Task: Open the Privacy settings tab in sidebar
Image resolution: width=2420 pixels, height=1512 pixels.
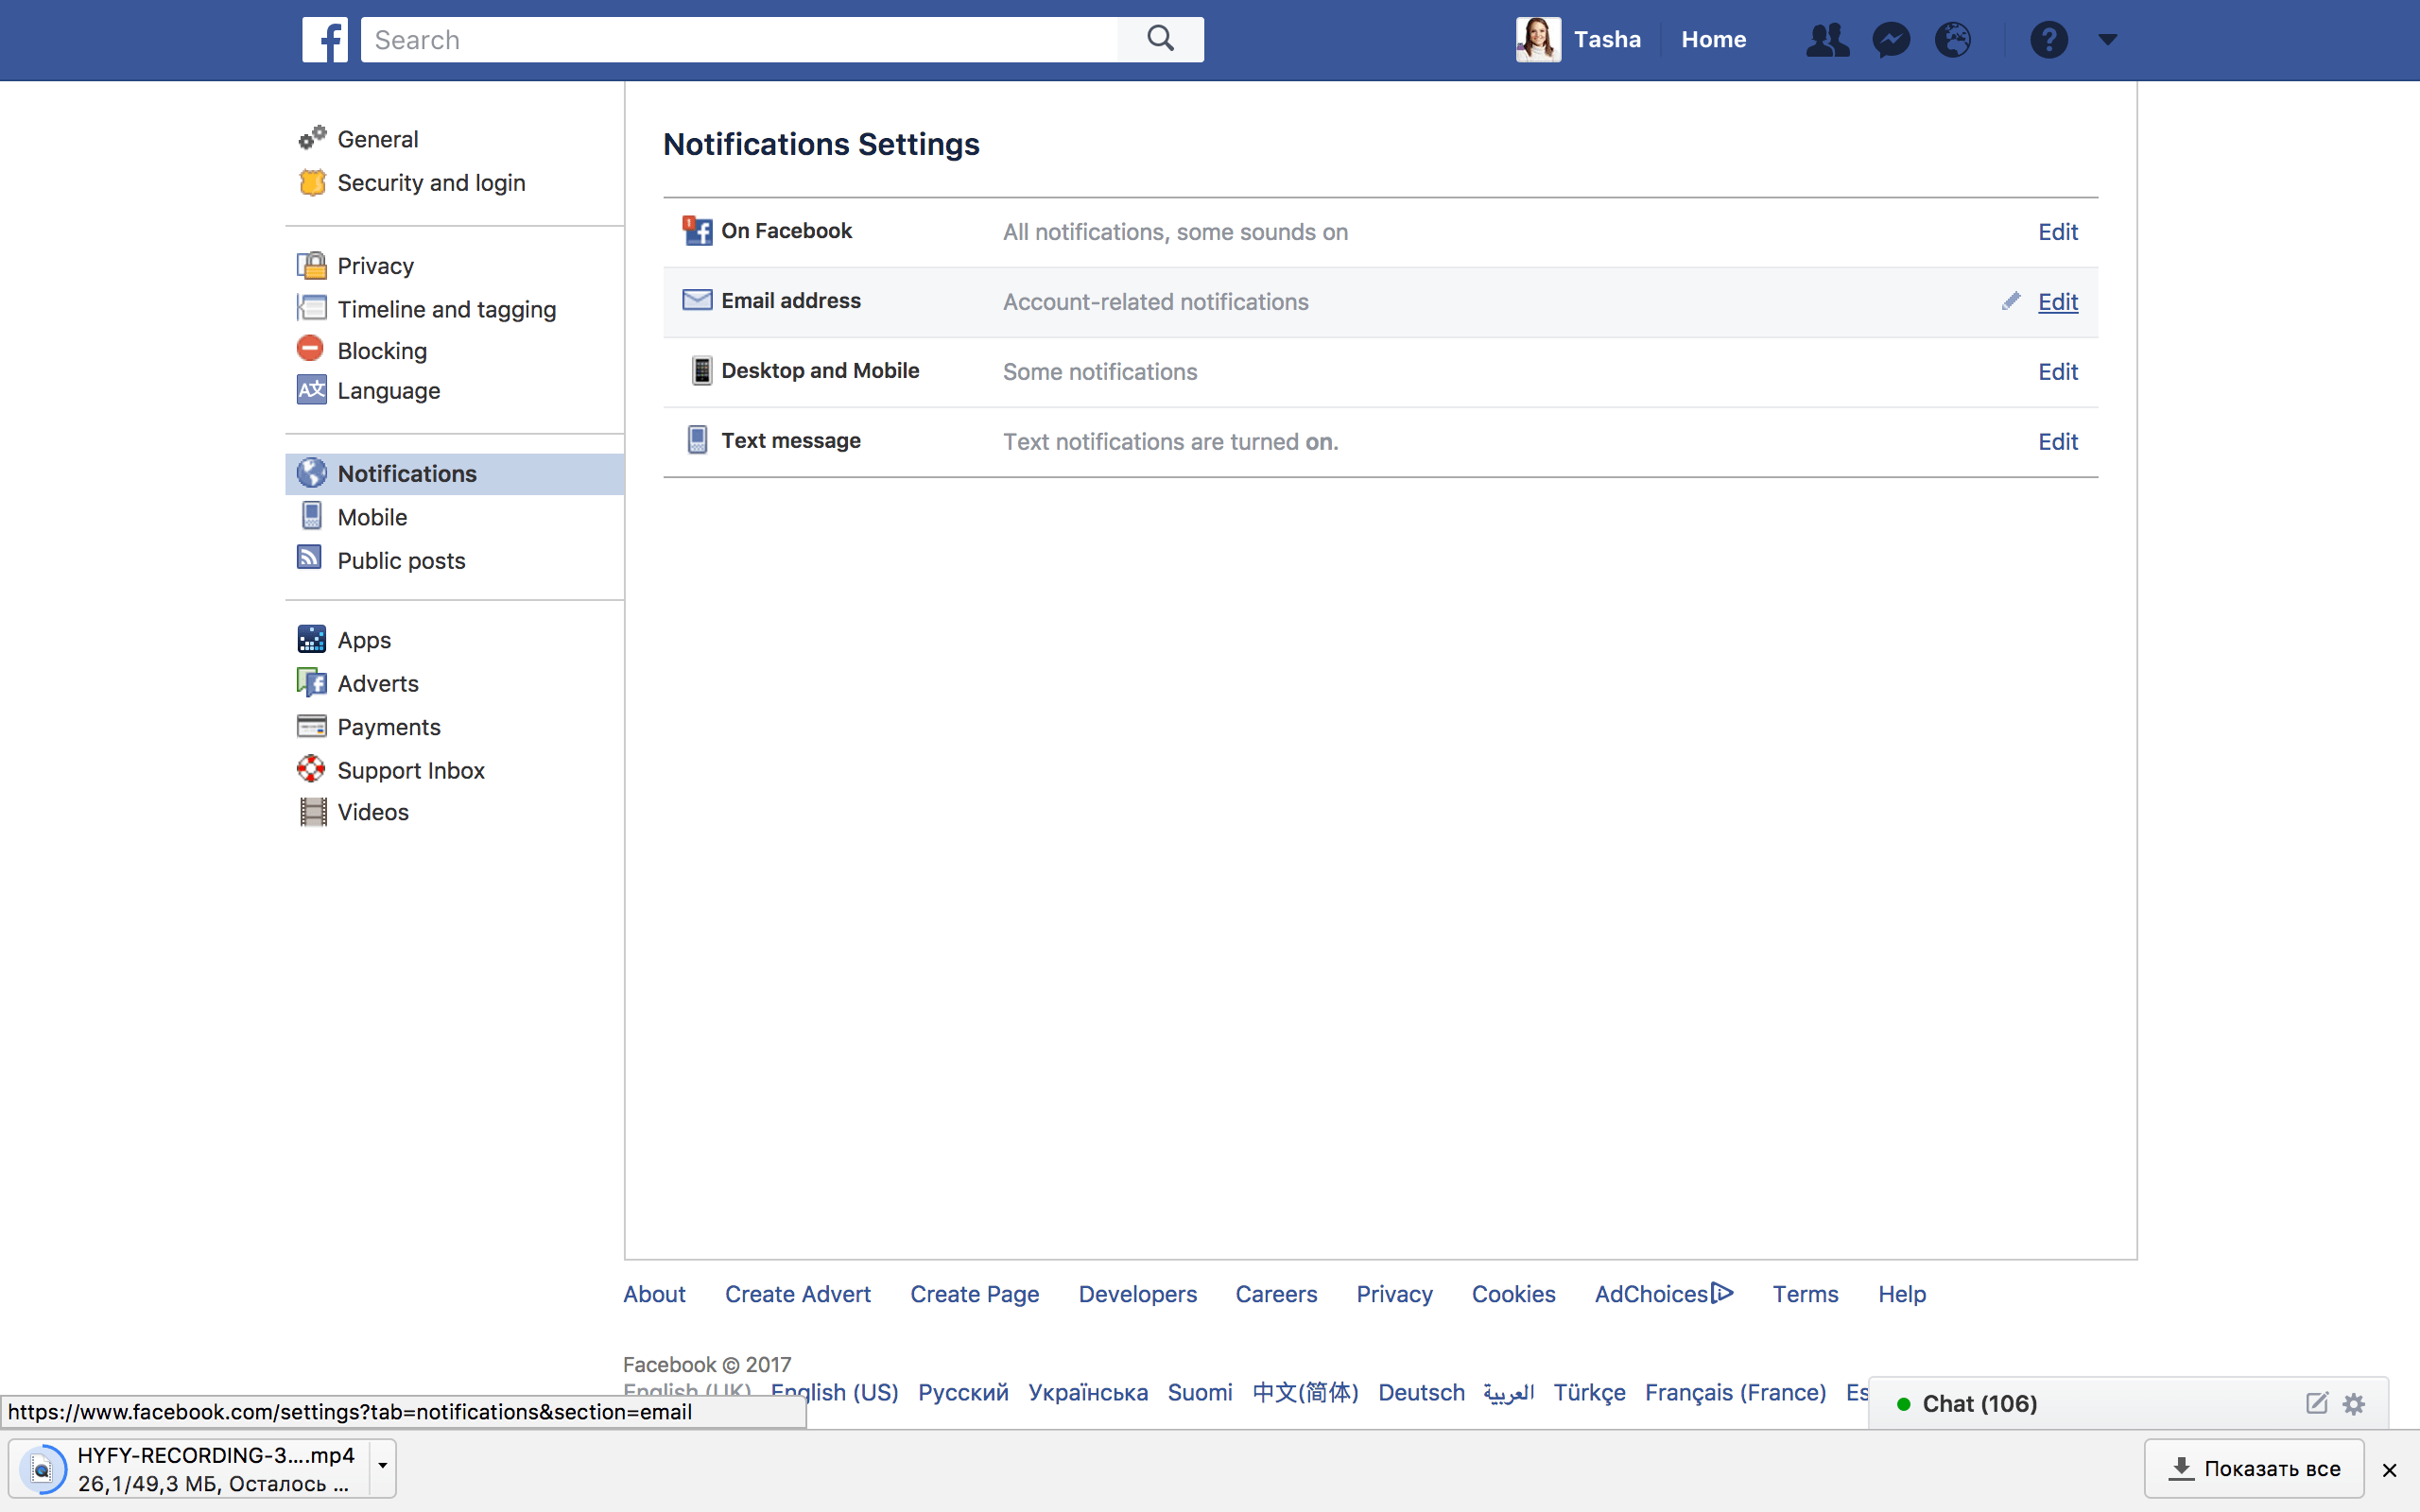Action: [x=375, y=266]
